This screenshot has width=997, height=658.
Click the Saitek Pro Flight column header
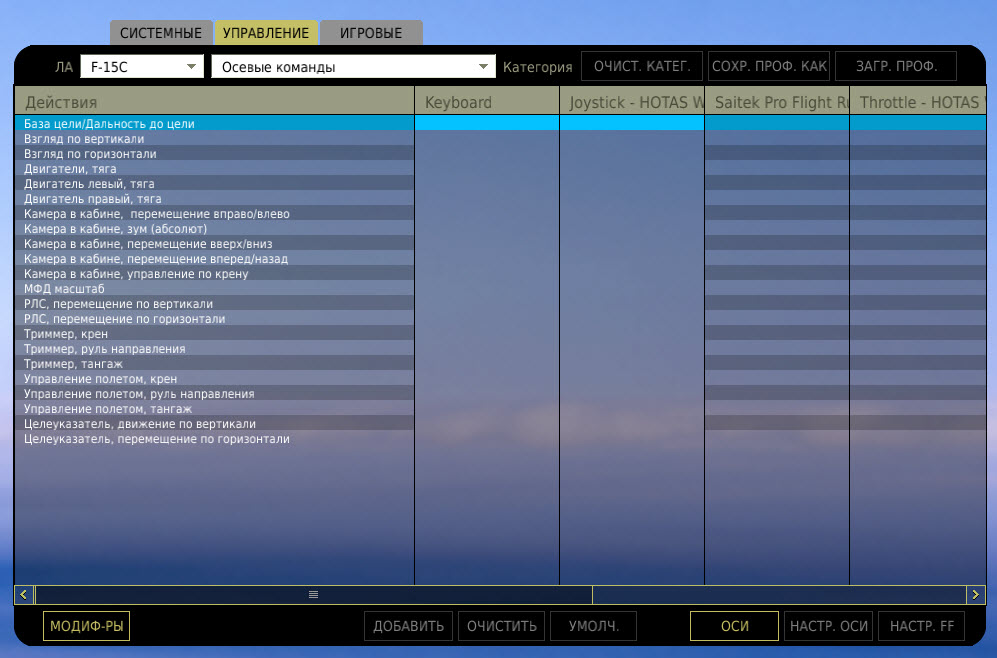pyautogui.click(x=777, y=102)
